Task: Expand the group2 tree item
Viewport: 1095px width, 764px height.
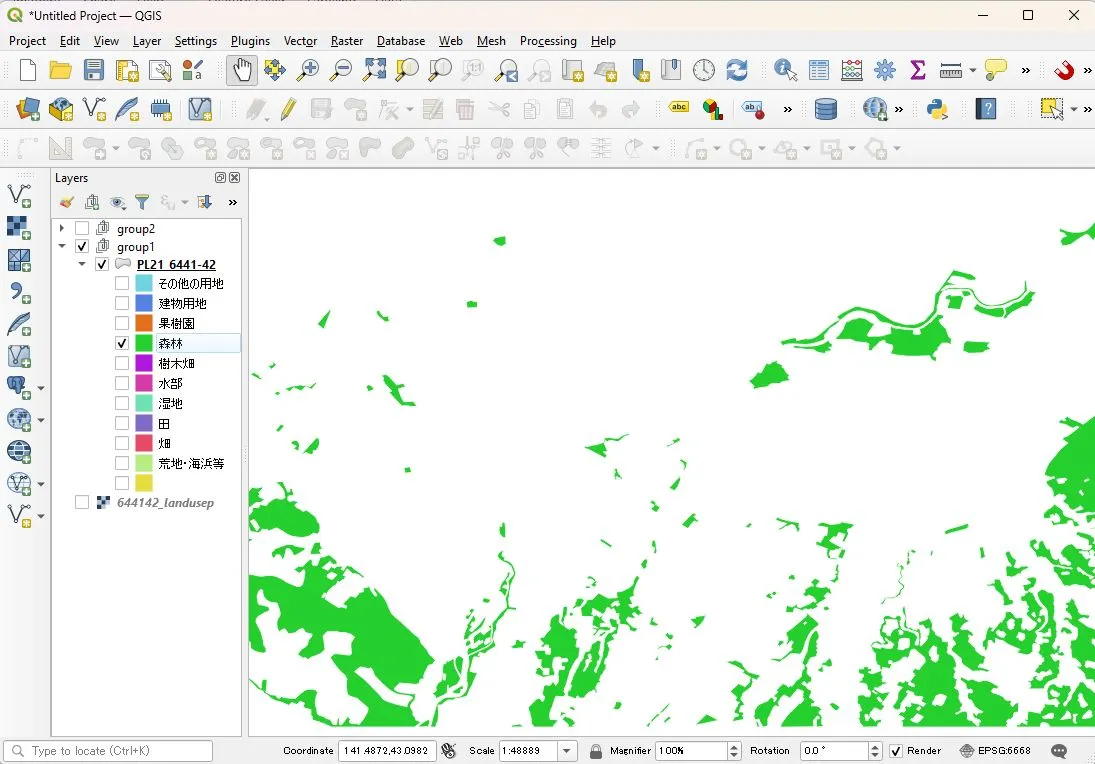Action: pos(62,228)
